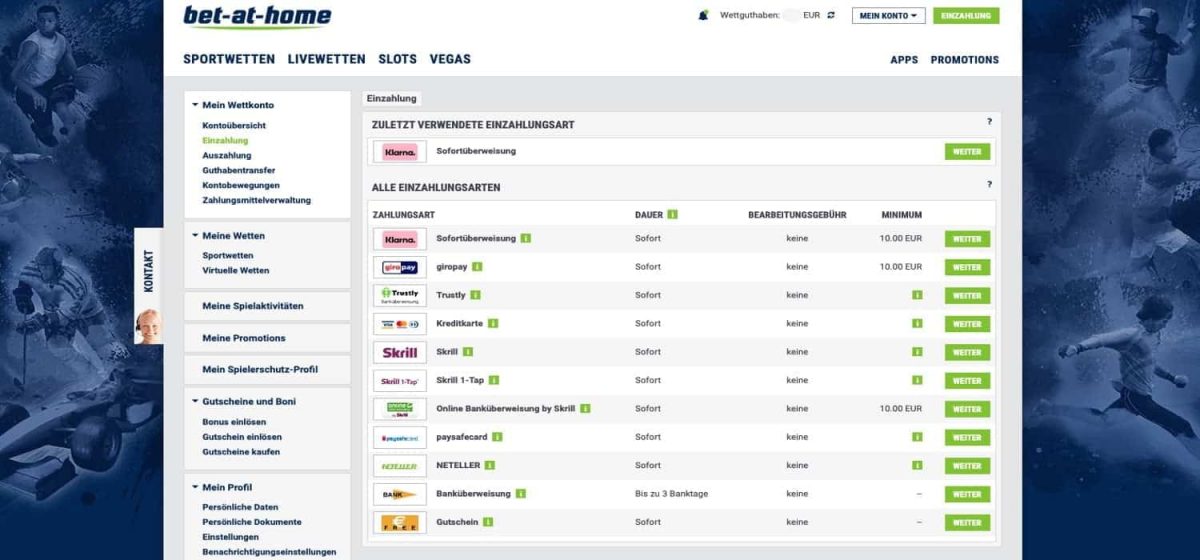Show info icon next to paysafecard

tap(497, 437)
